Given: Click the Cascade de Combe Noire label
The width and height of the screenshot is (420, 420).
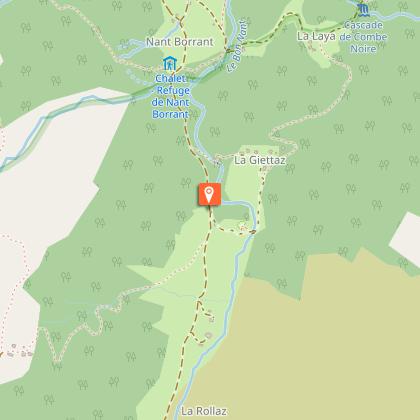Looking at the screenshot, I should click(x=363, y=37).
